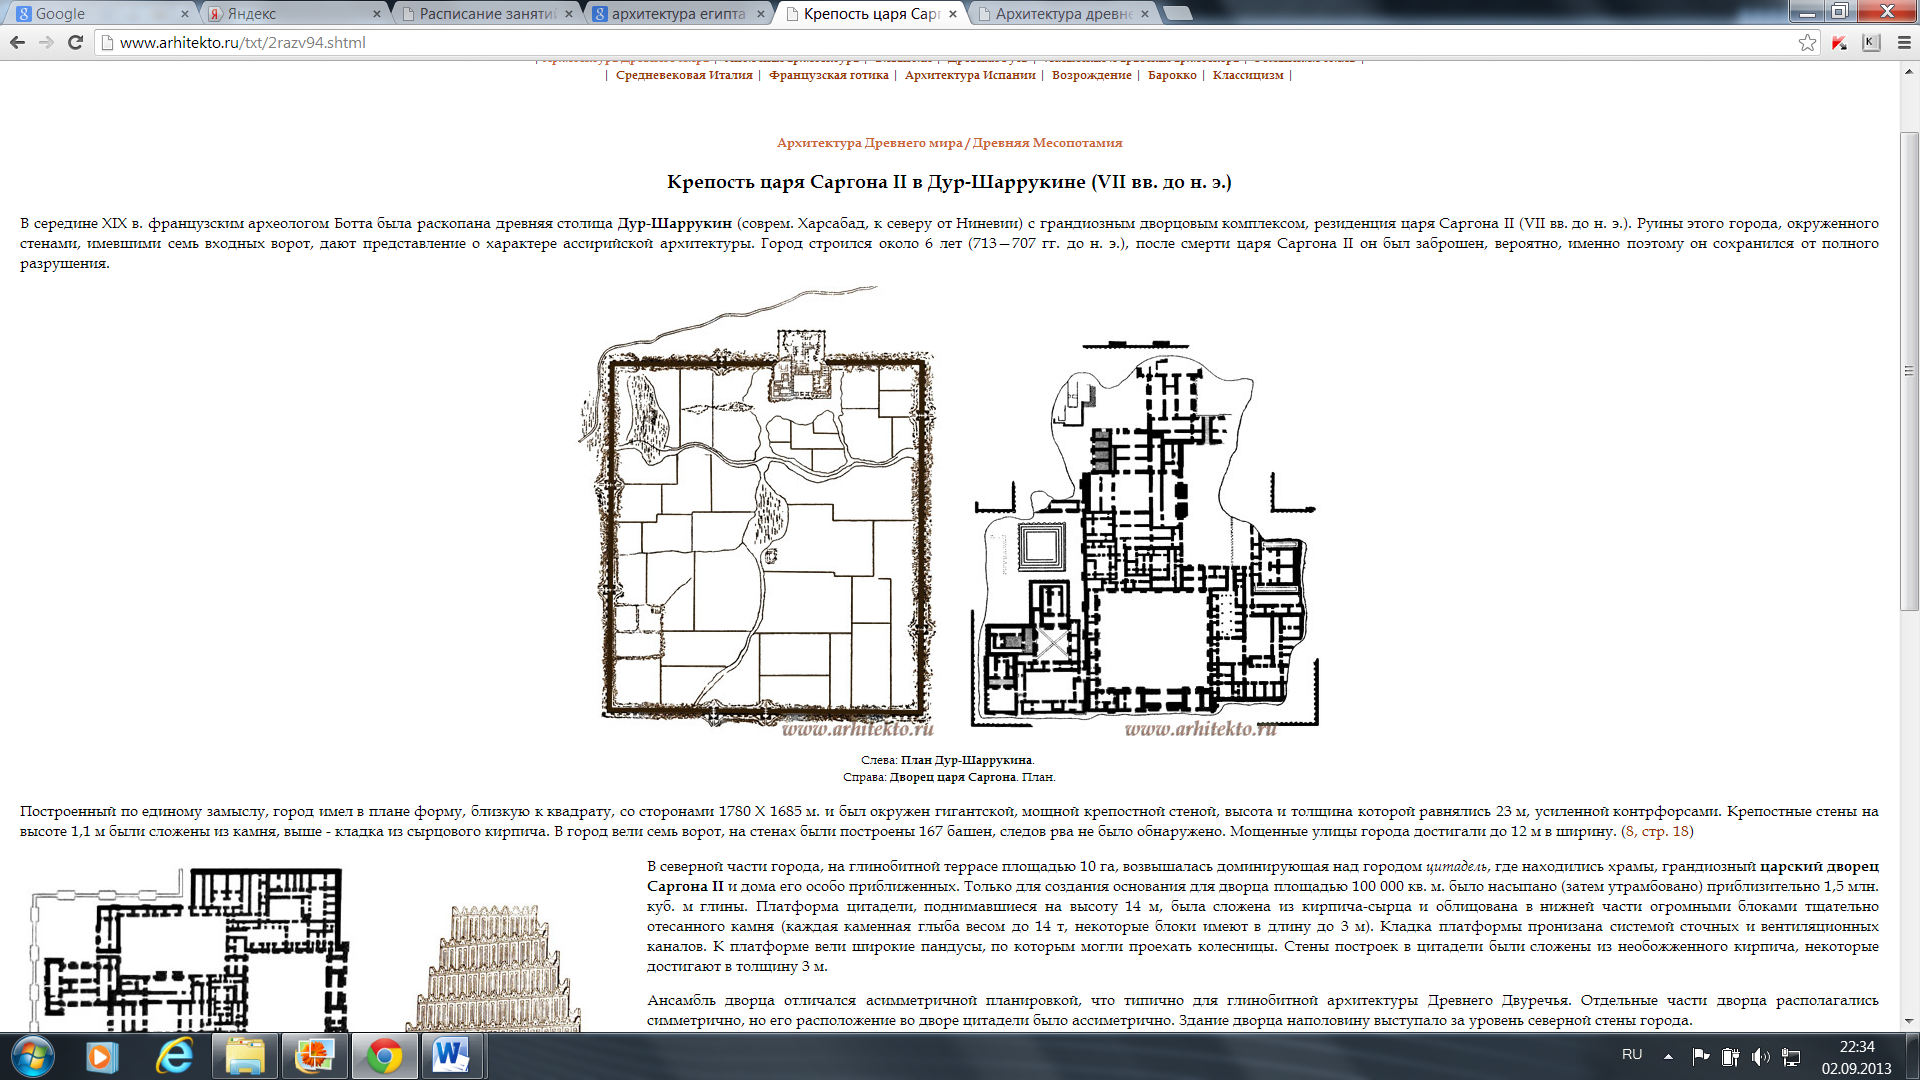This screenshot has width=1920, height=1080.
Task: Open the Возрождение link
Action: coord(1091,75)
